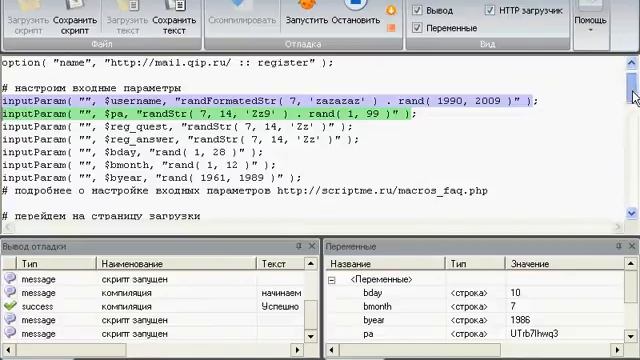Click green checkmark success icon

[10, 306]
